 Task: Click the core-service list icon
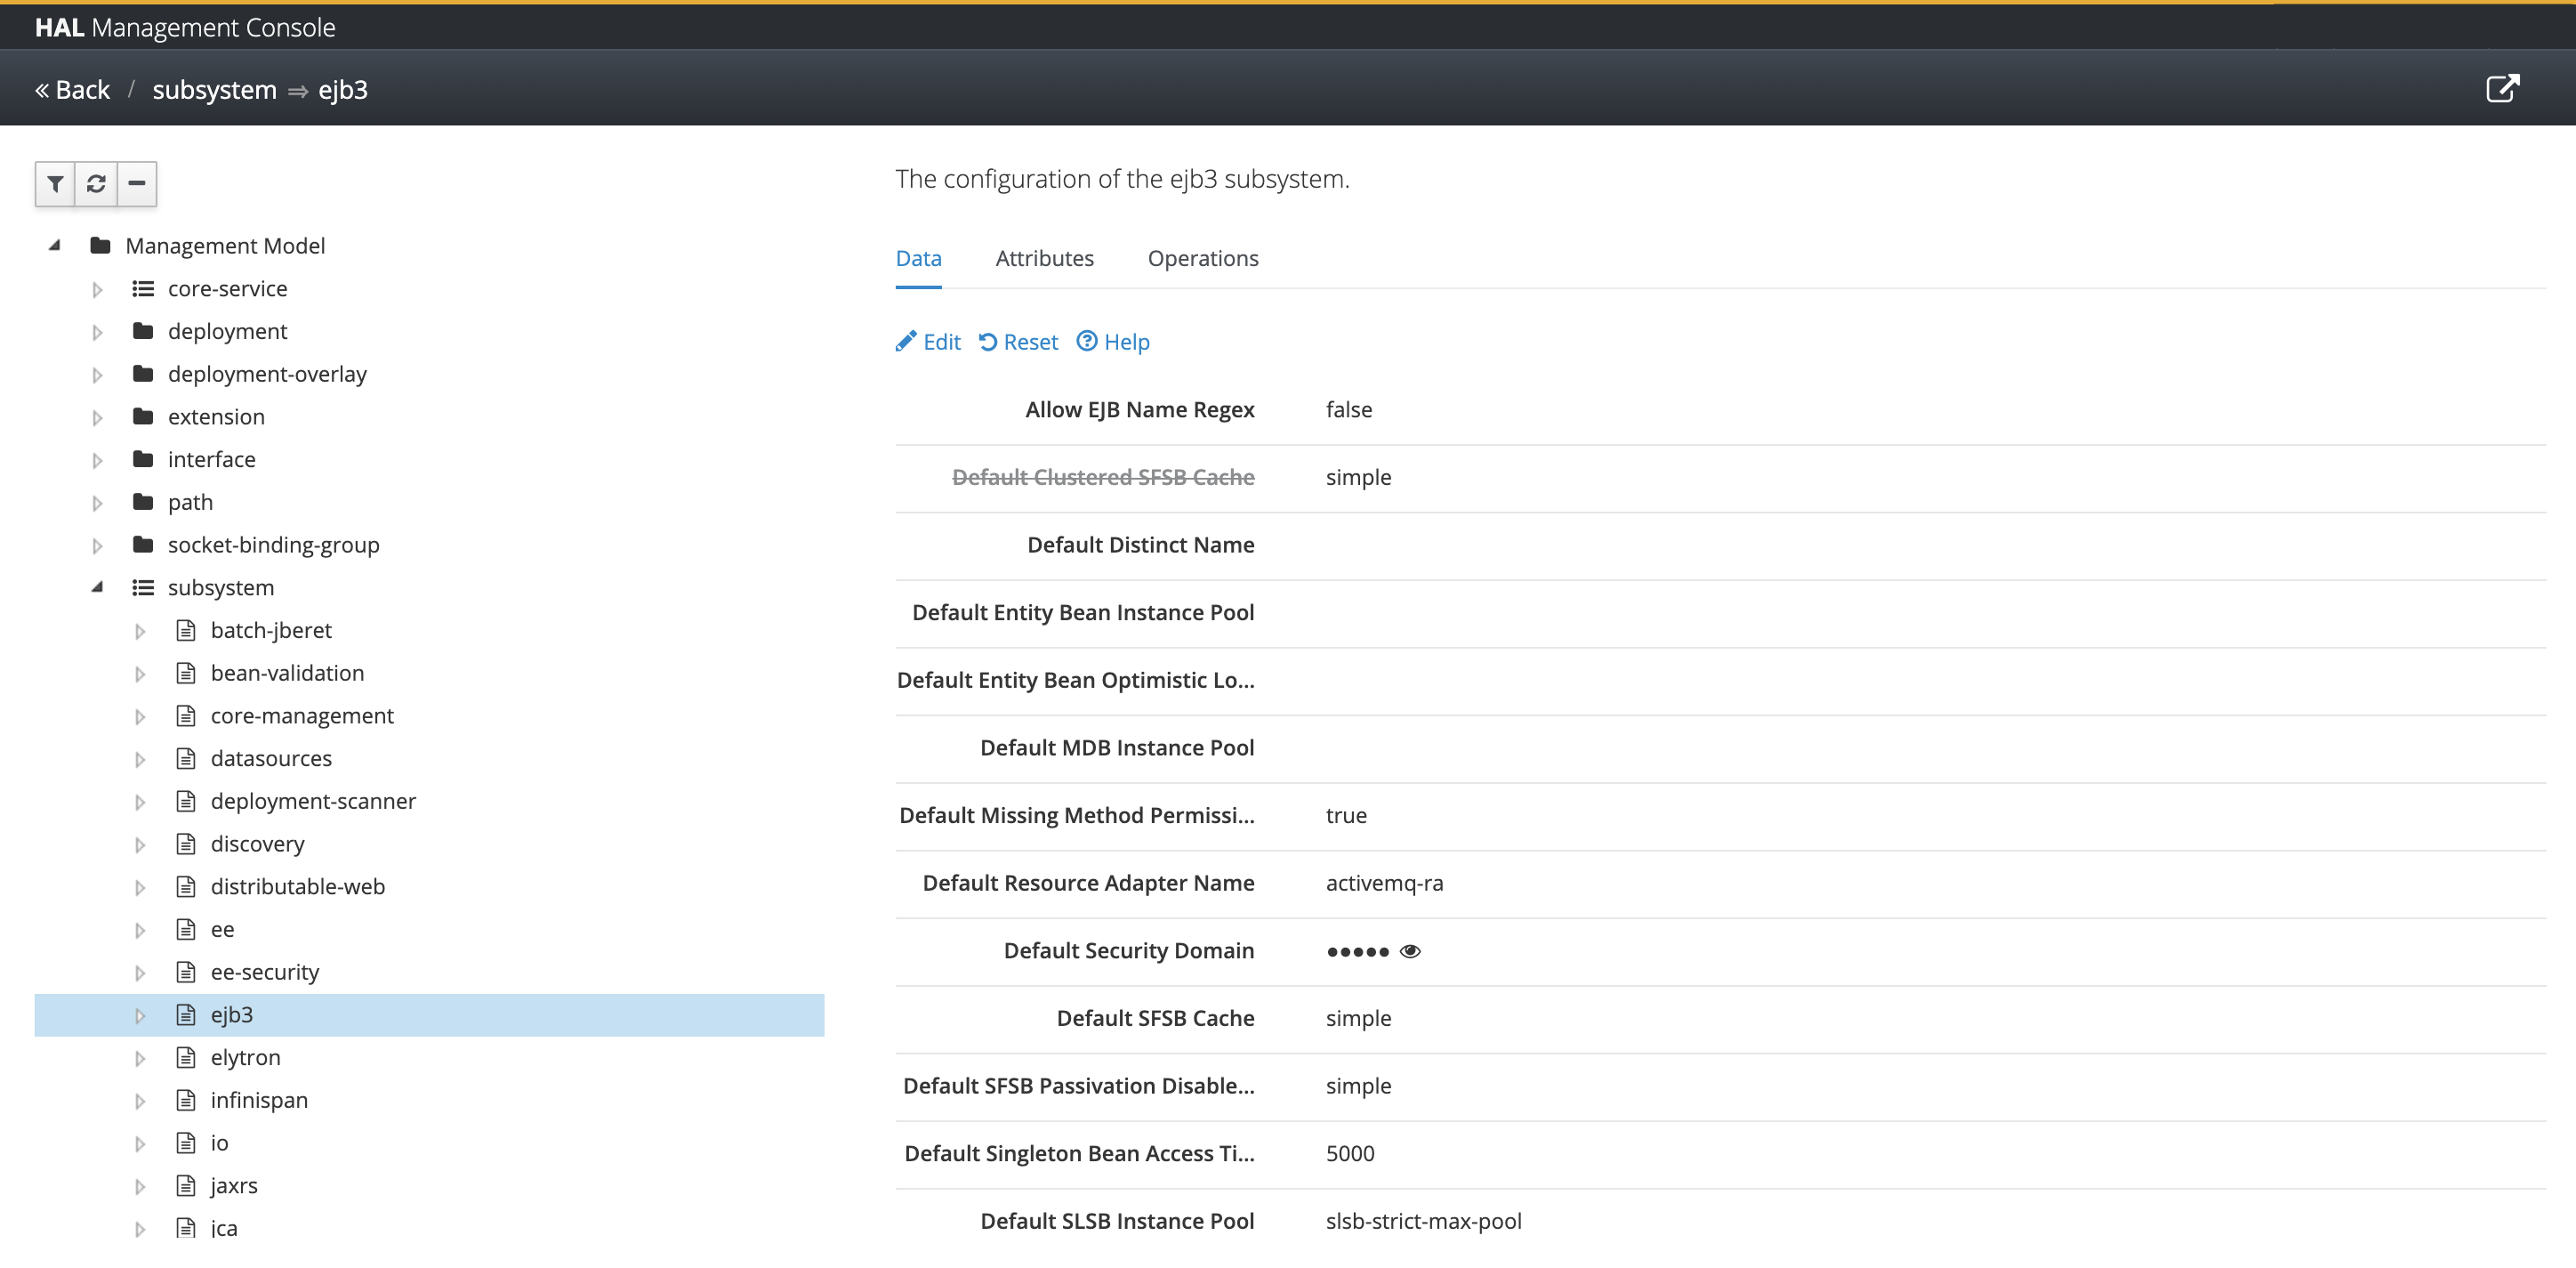pyautogui.click(x=143, y=288)
